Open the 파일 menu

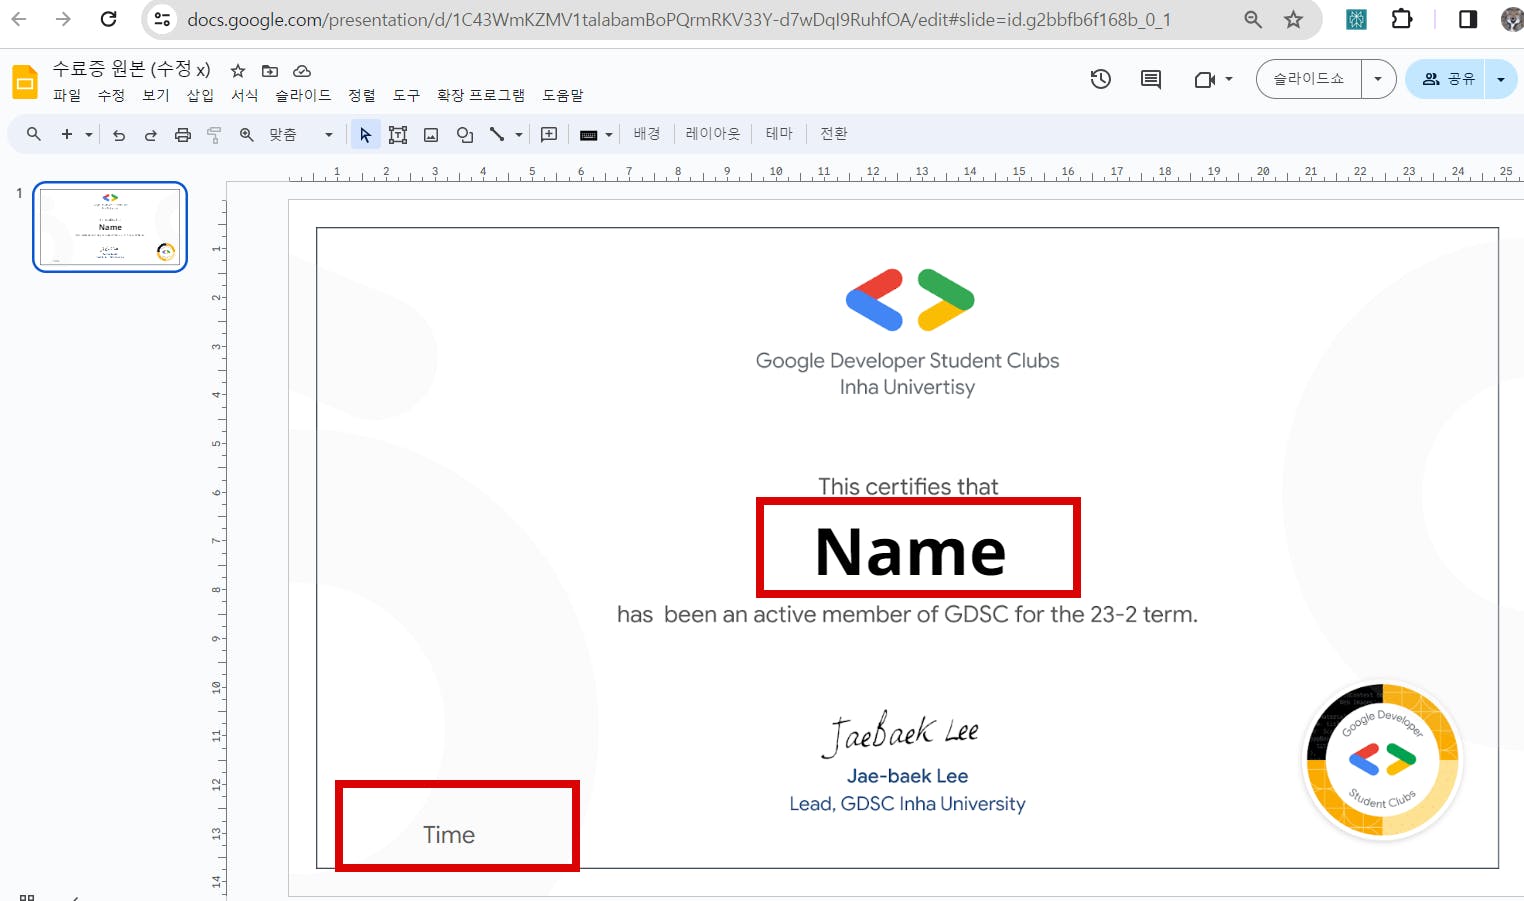(x=67, y=95)
